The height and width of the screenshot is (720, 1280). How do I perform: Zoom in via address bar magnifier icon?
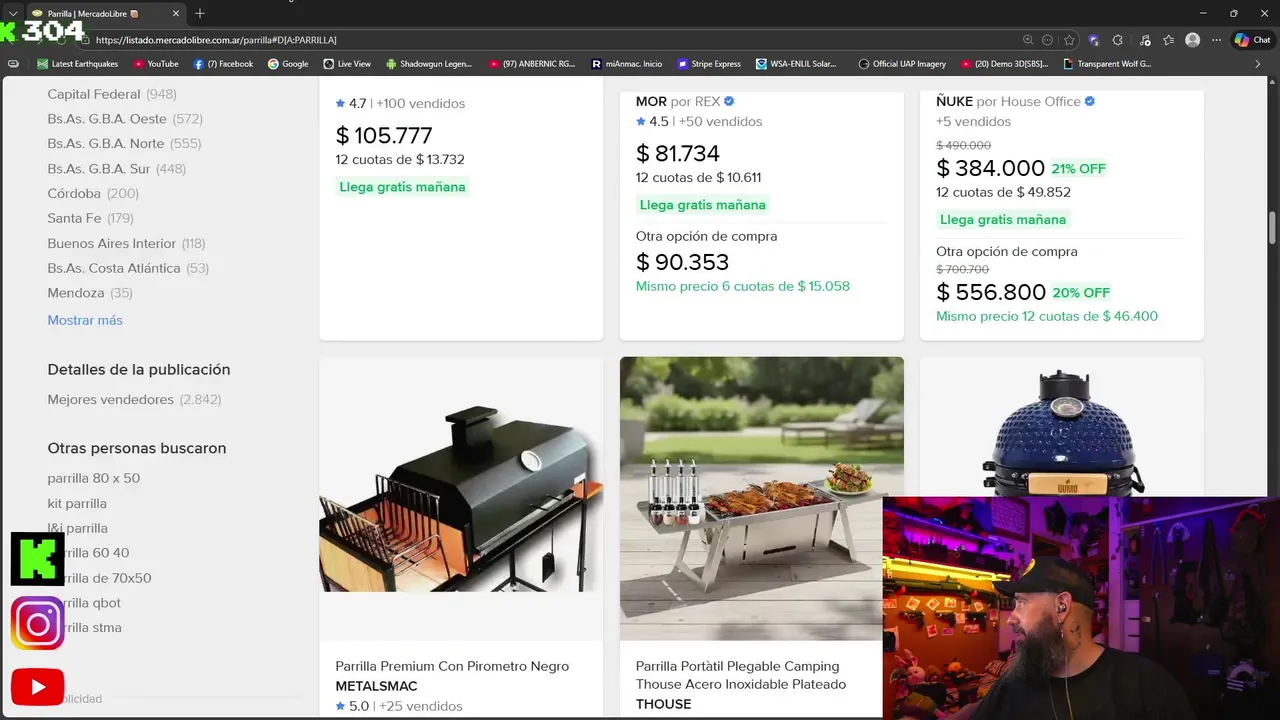pos(1028,40)
